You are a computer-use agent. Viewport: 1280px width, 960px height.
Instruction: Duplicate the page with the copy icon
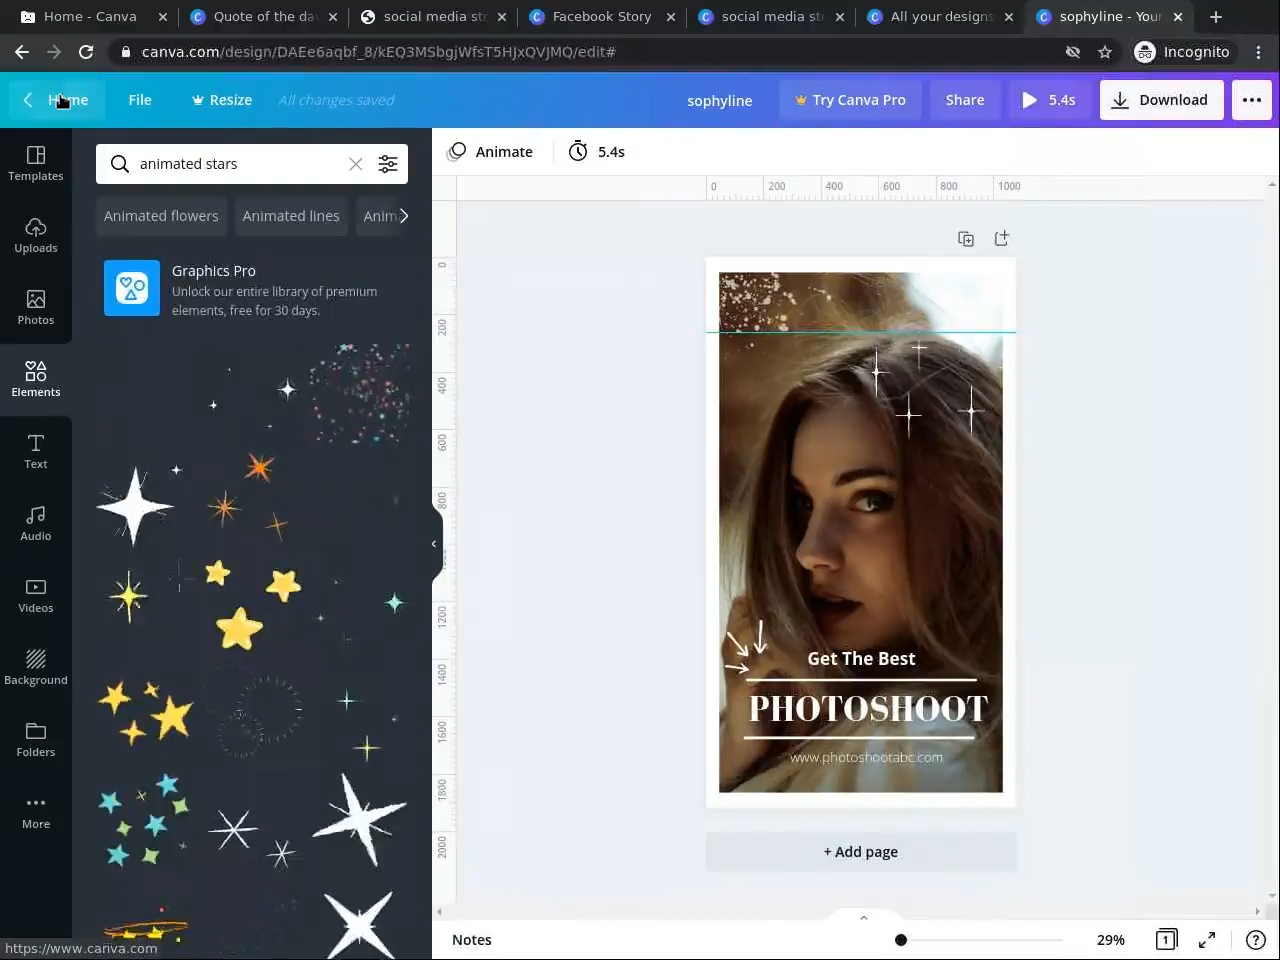coord(966,239)
